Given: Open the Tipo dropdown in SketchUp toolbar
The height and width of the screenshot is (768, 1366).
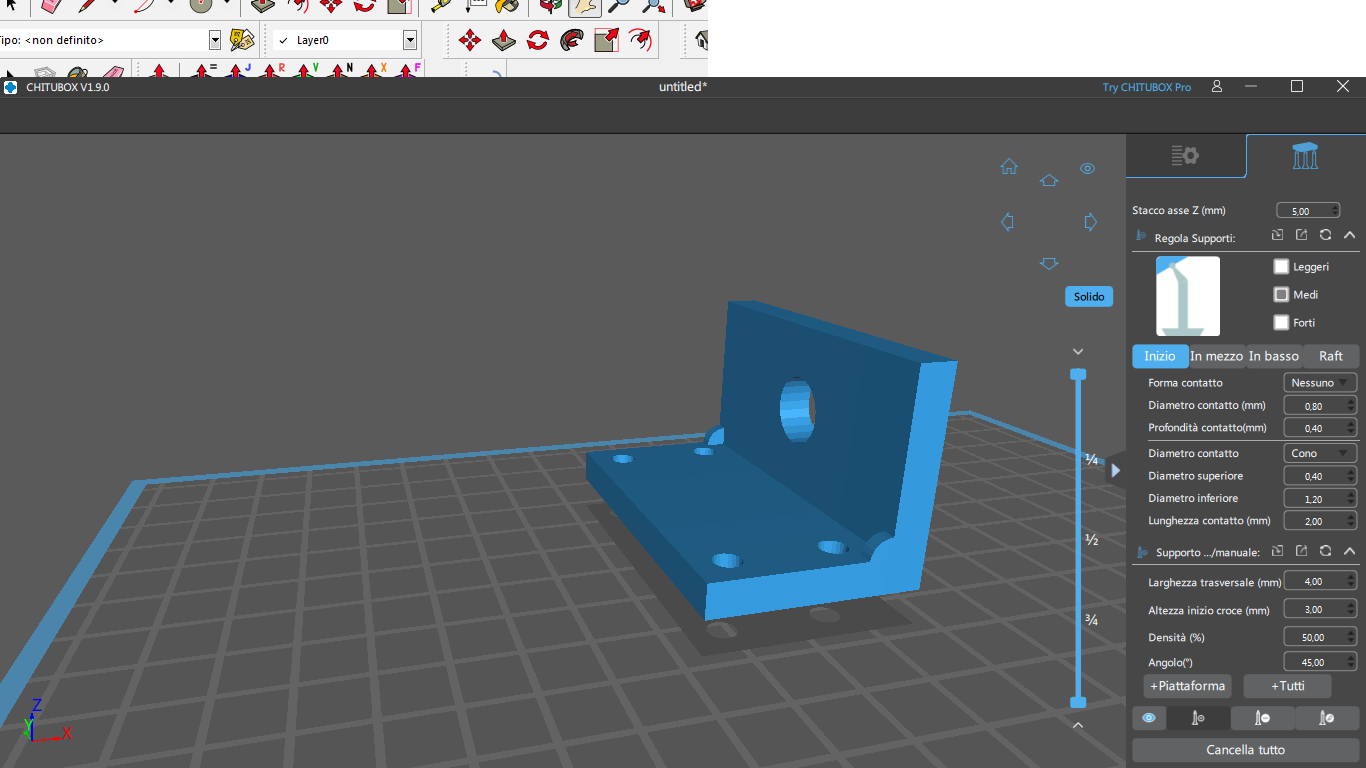Looking at the screenshot, I should (215, 40).
